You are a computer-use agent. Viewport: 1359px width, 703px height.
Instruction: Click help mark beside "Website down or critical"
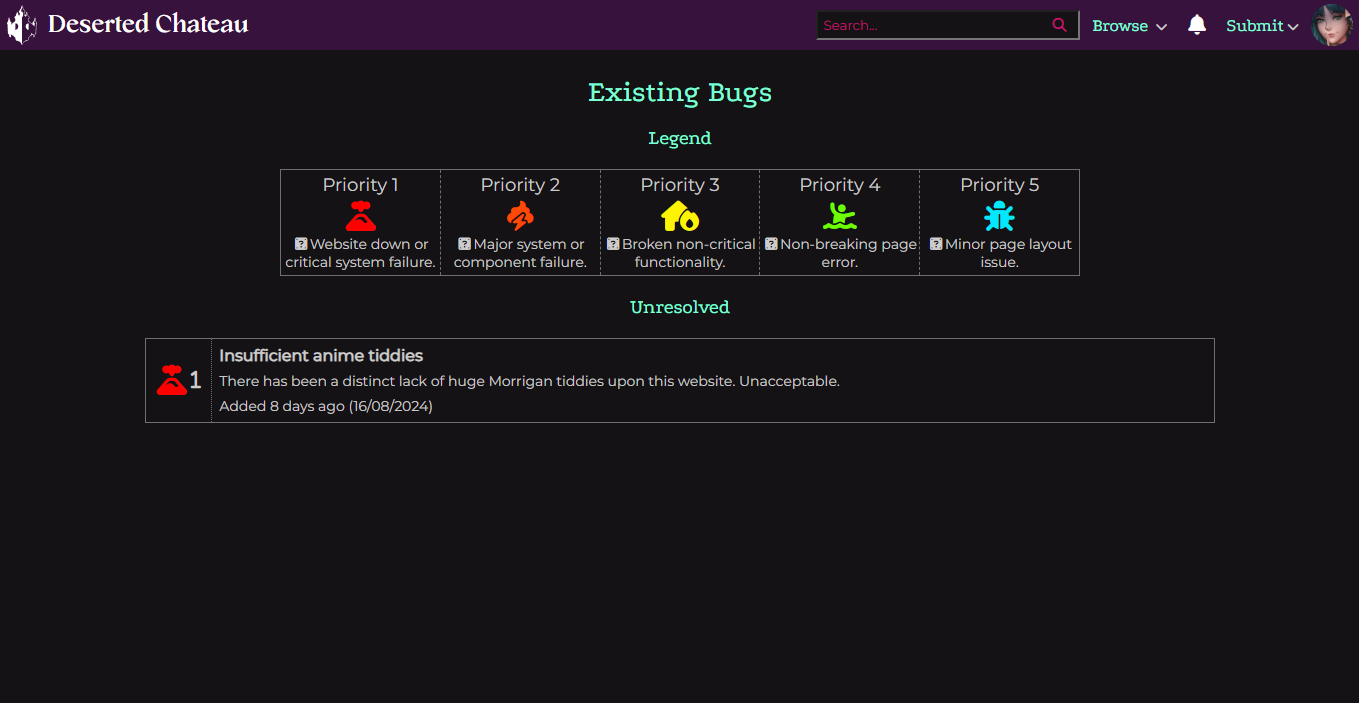tap(301, 244)
